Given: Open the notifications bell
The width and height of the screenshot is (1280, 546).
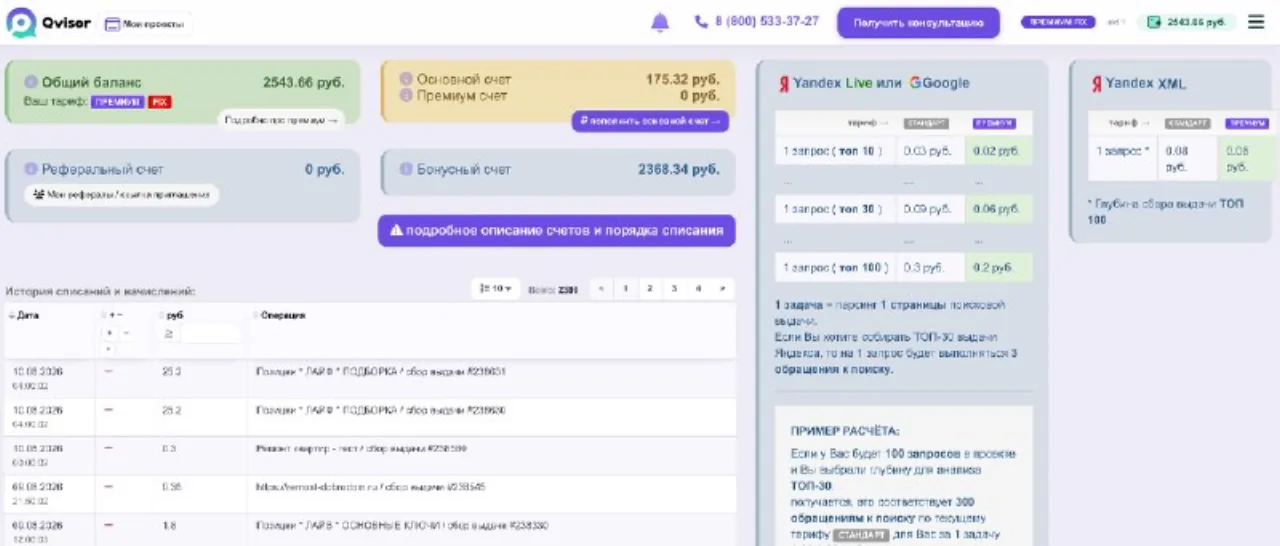Looking at the screenshot, I should [659, 22].
